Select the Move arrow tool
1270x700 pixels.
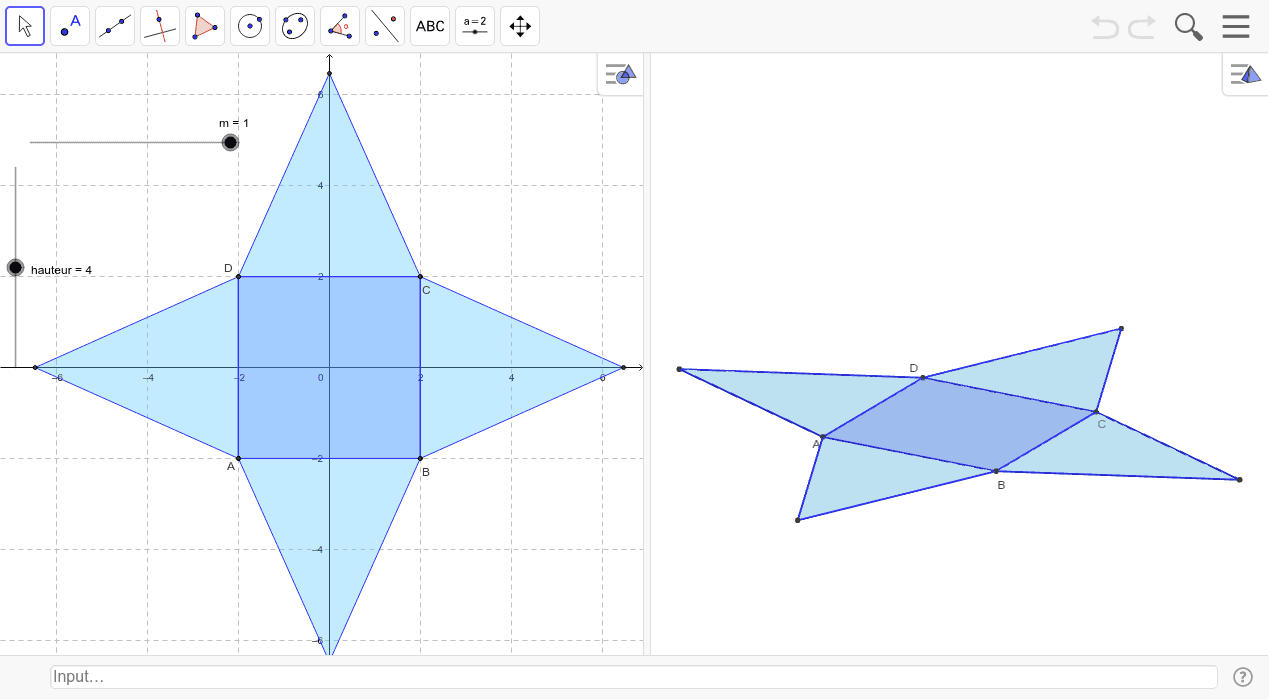25,26
